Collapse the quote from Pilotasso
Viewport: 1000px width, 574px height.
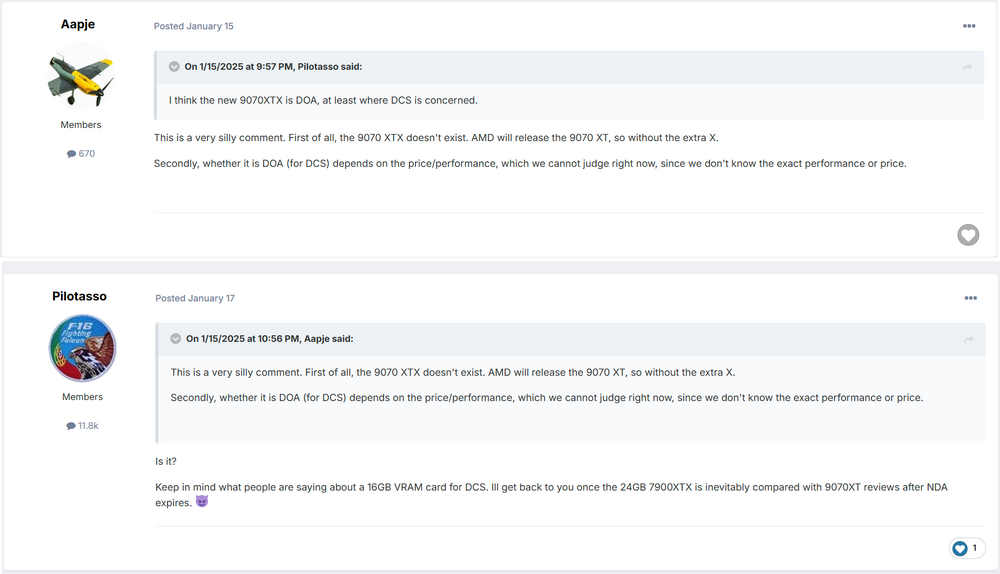[x=175, y=67]
